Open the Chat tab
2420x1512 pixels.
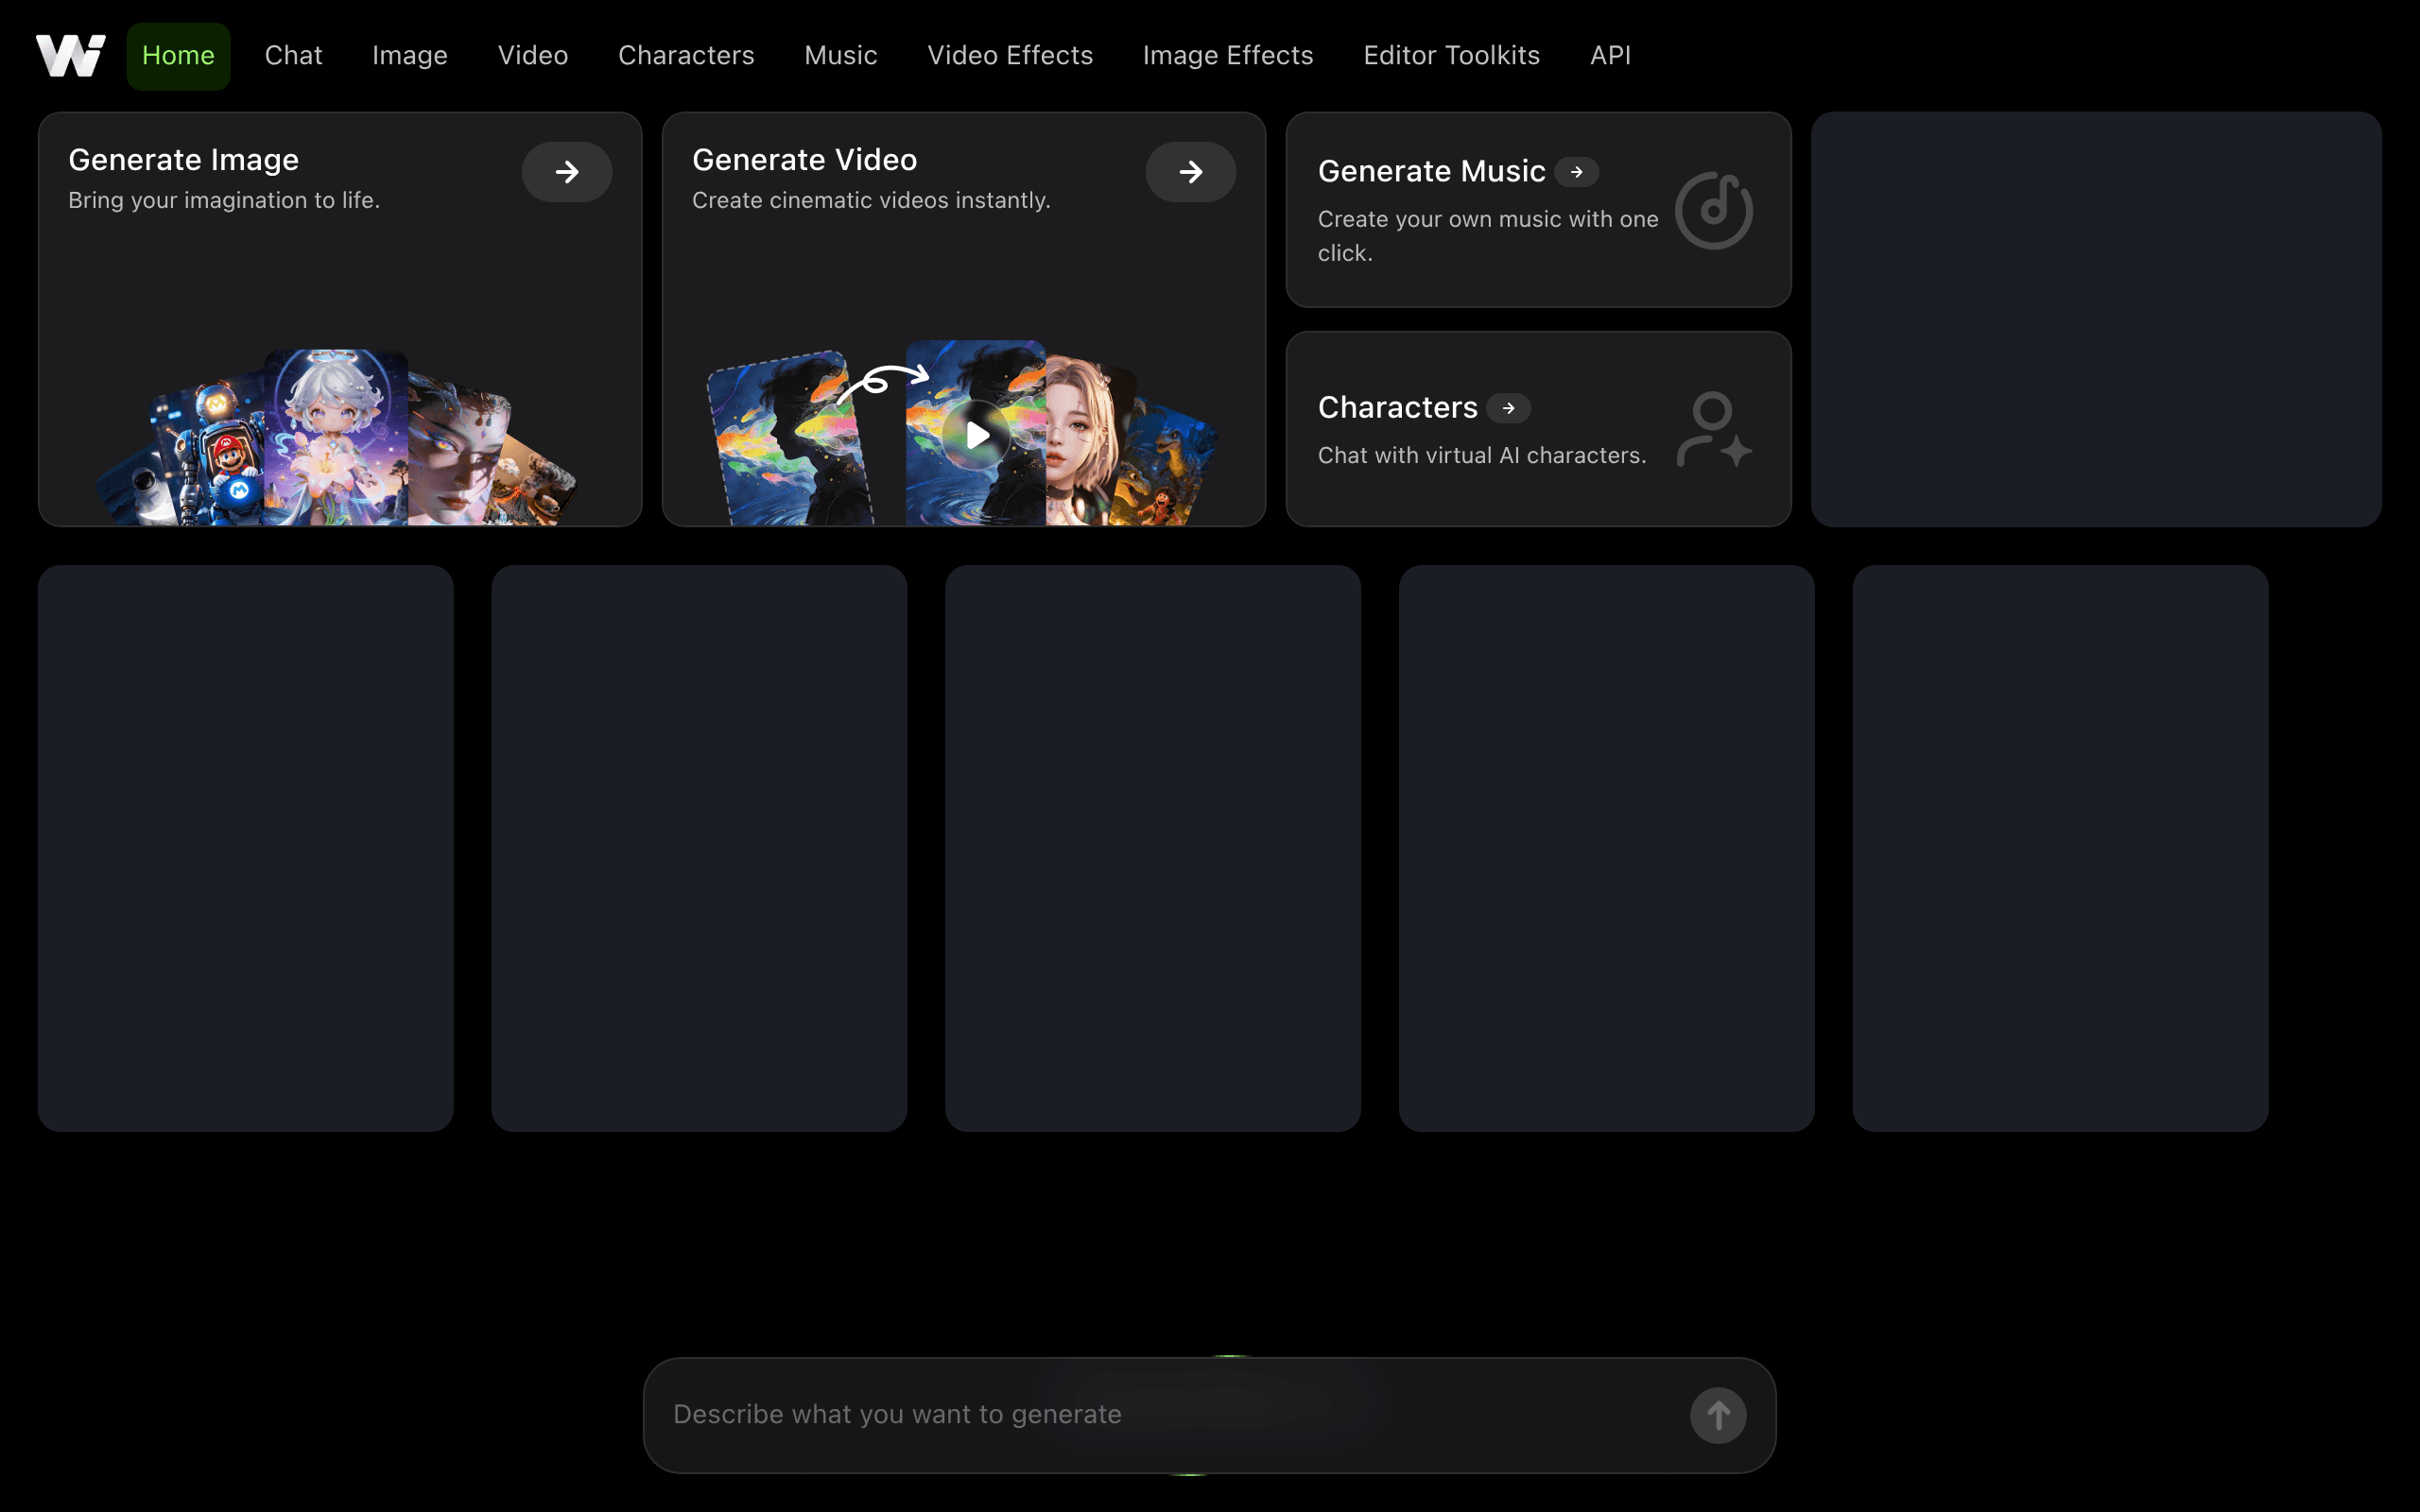click(293, 56)
